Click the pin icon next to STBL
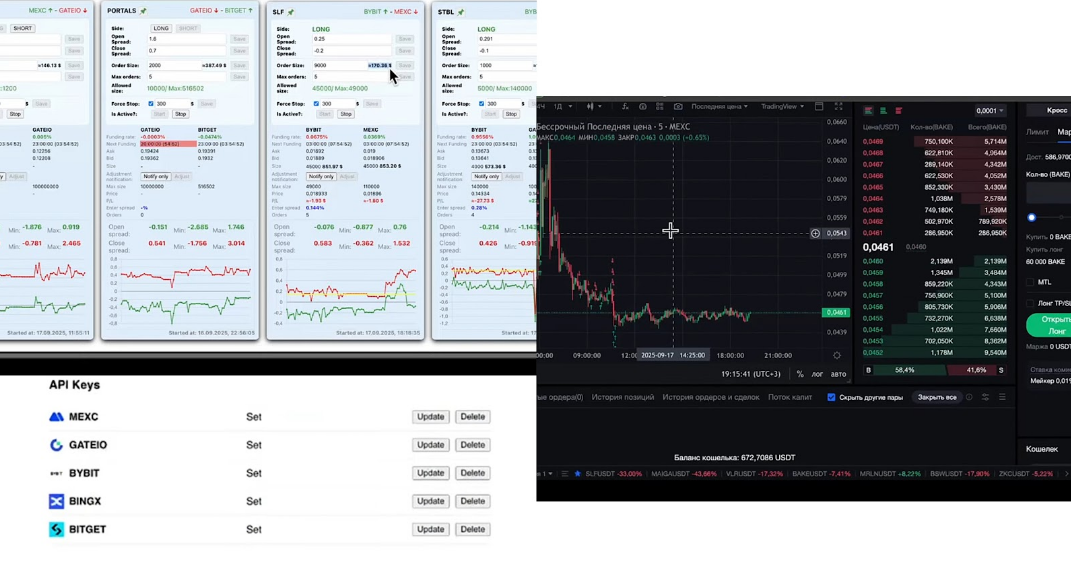The height and width of the screenshot is (567, 1071). (460, 12)
